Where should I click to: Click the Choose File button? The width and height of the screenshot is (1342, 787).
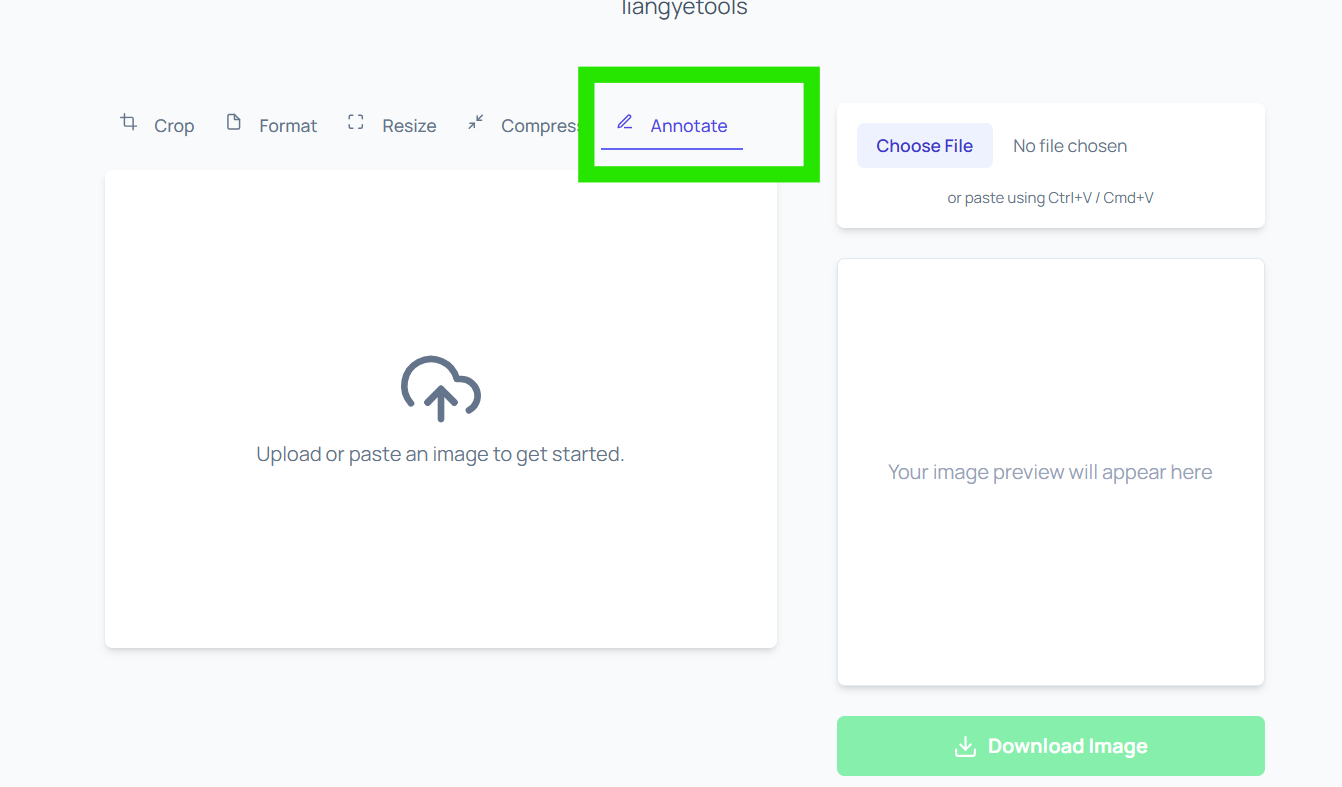point(924,145)
